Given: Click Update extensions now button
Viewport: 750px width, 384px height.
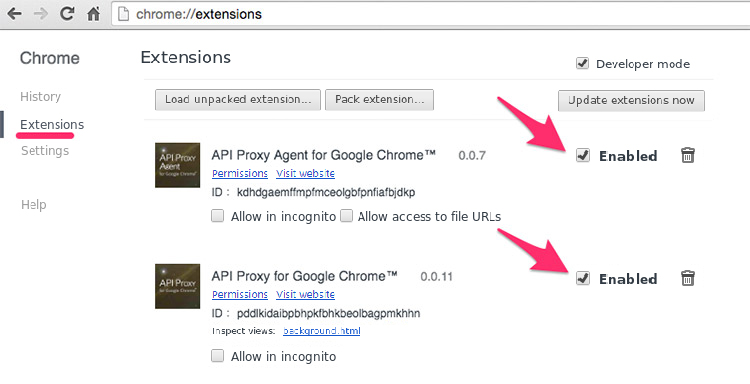Looking at the screenshot, I should click(x=631, y=100).
